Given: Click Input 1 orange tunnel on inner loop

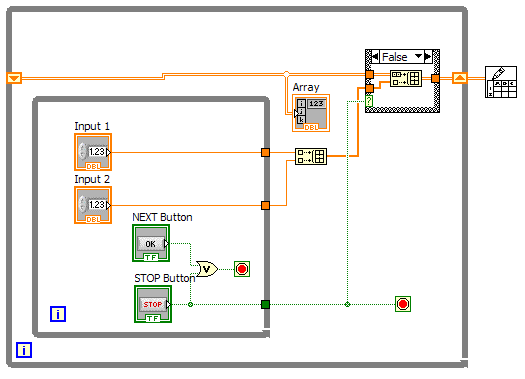Looking at the screenshot, I should (265, 153).
